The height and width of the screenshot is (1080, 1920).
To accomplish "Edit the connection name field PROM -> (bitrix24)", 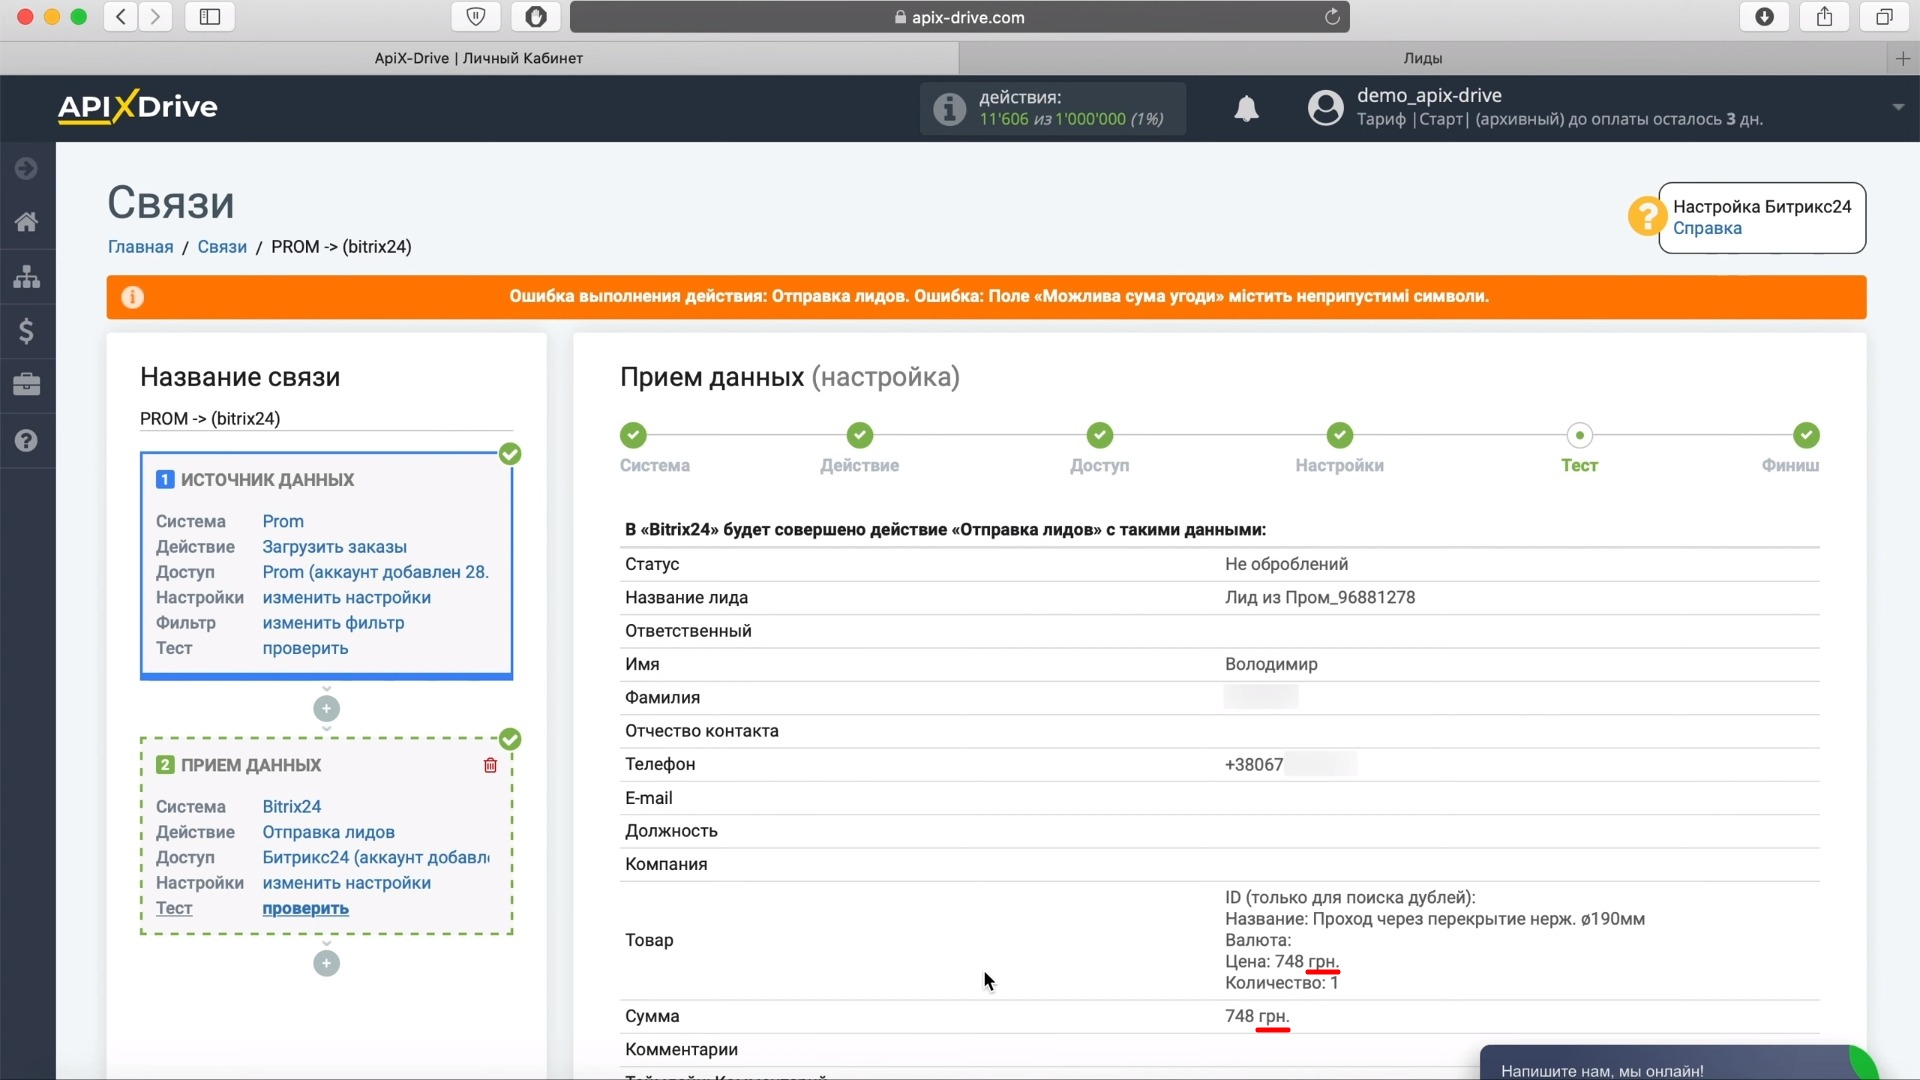I will (326, 419).
